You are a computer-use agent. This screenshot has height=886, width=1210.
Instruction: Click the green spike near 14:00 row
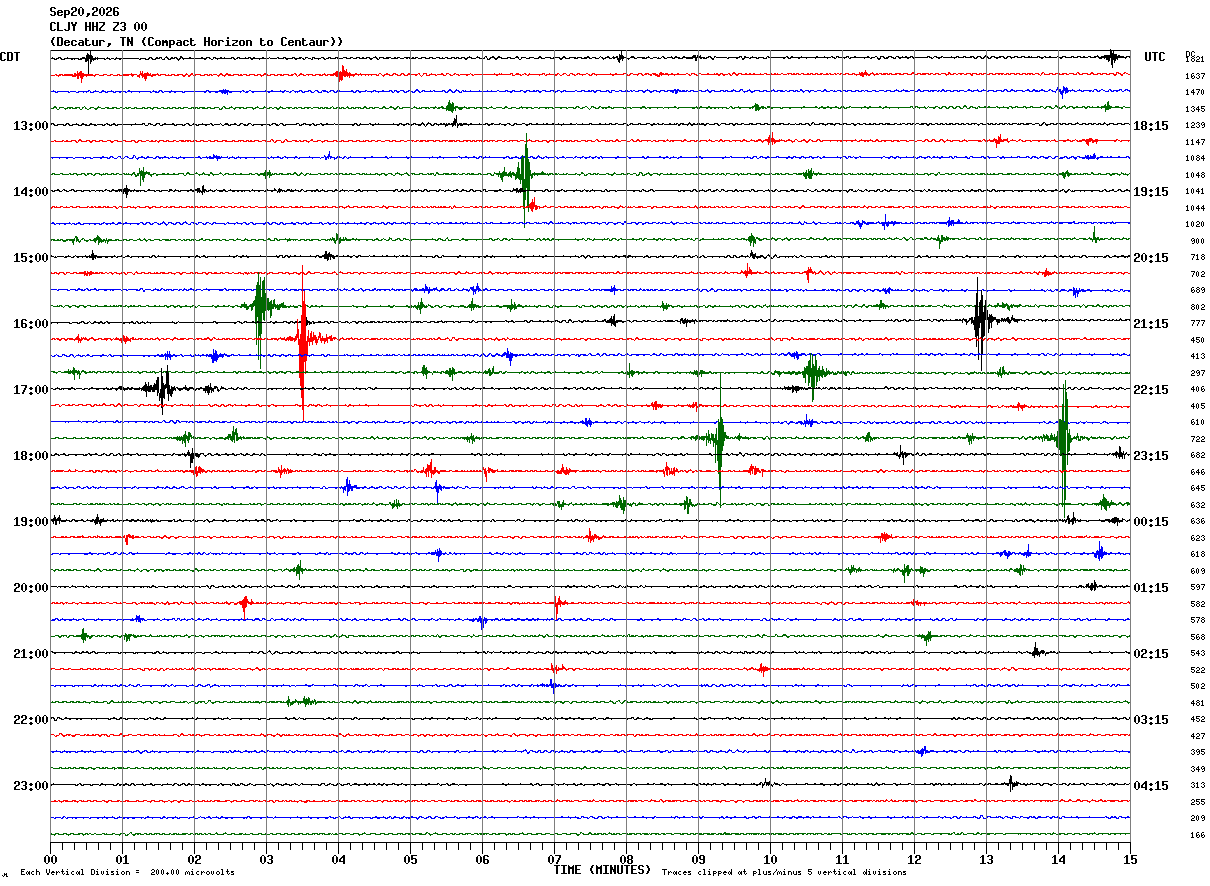click(525, 175)
